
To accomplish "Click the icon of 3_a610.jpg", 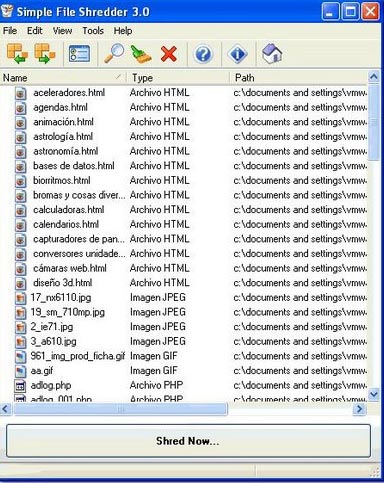I will click(21, 342).
